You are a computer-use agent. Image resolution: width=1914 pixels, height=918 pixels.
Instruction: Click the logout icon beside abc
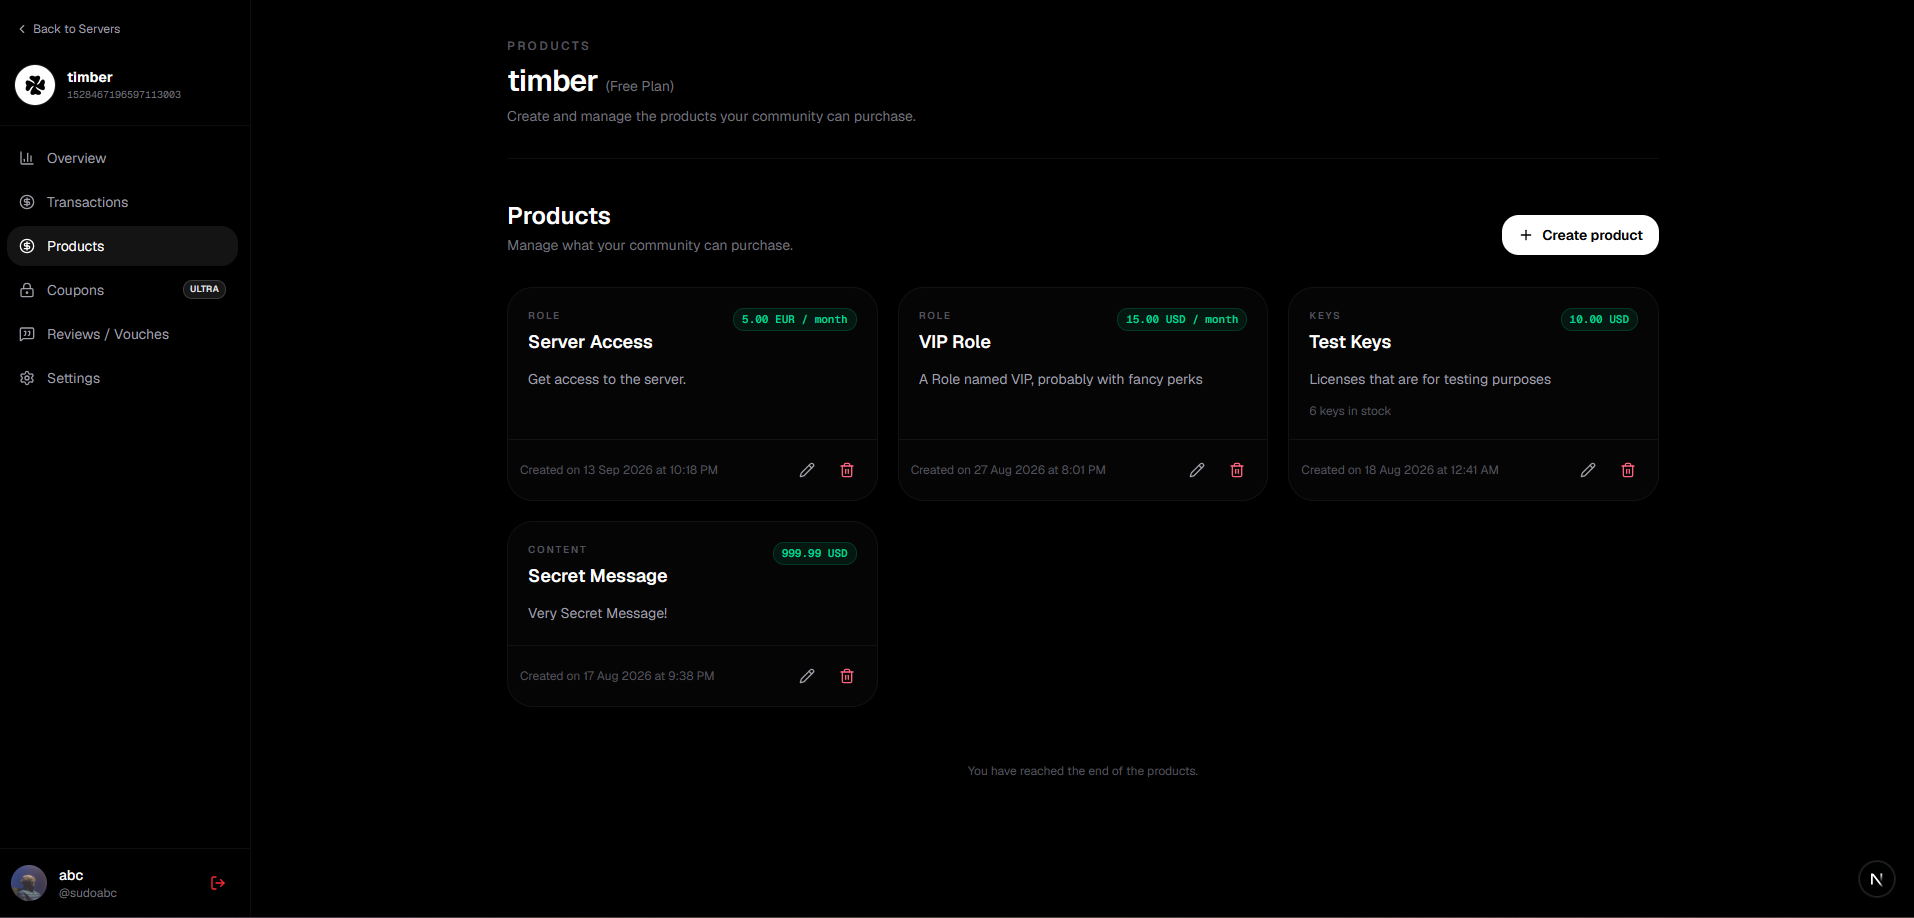[218, 883]
